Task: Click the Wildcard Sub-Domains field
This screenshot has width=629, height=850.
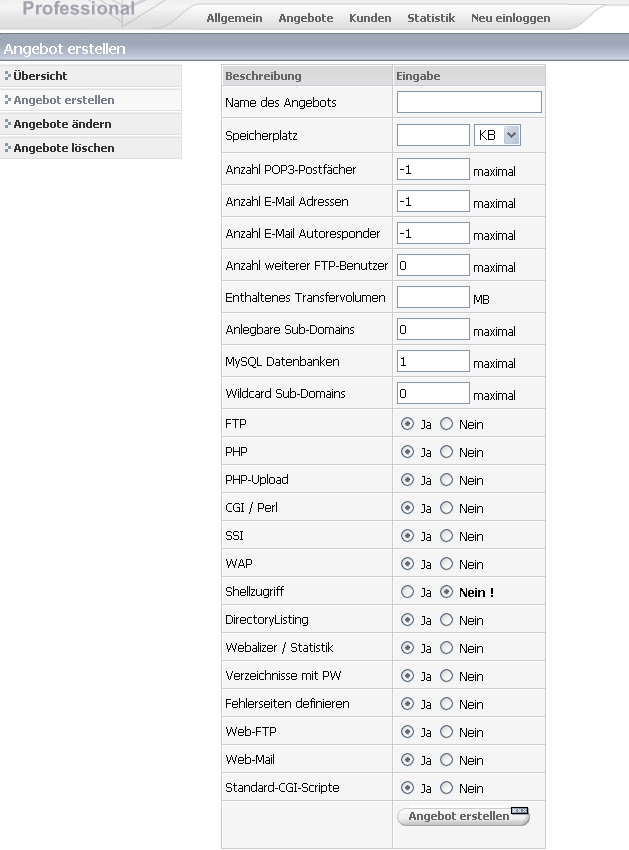Action: 433,393
